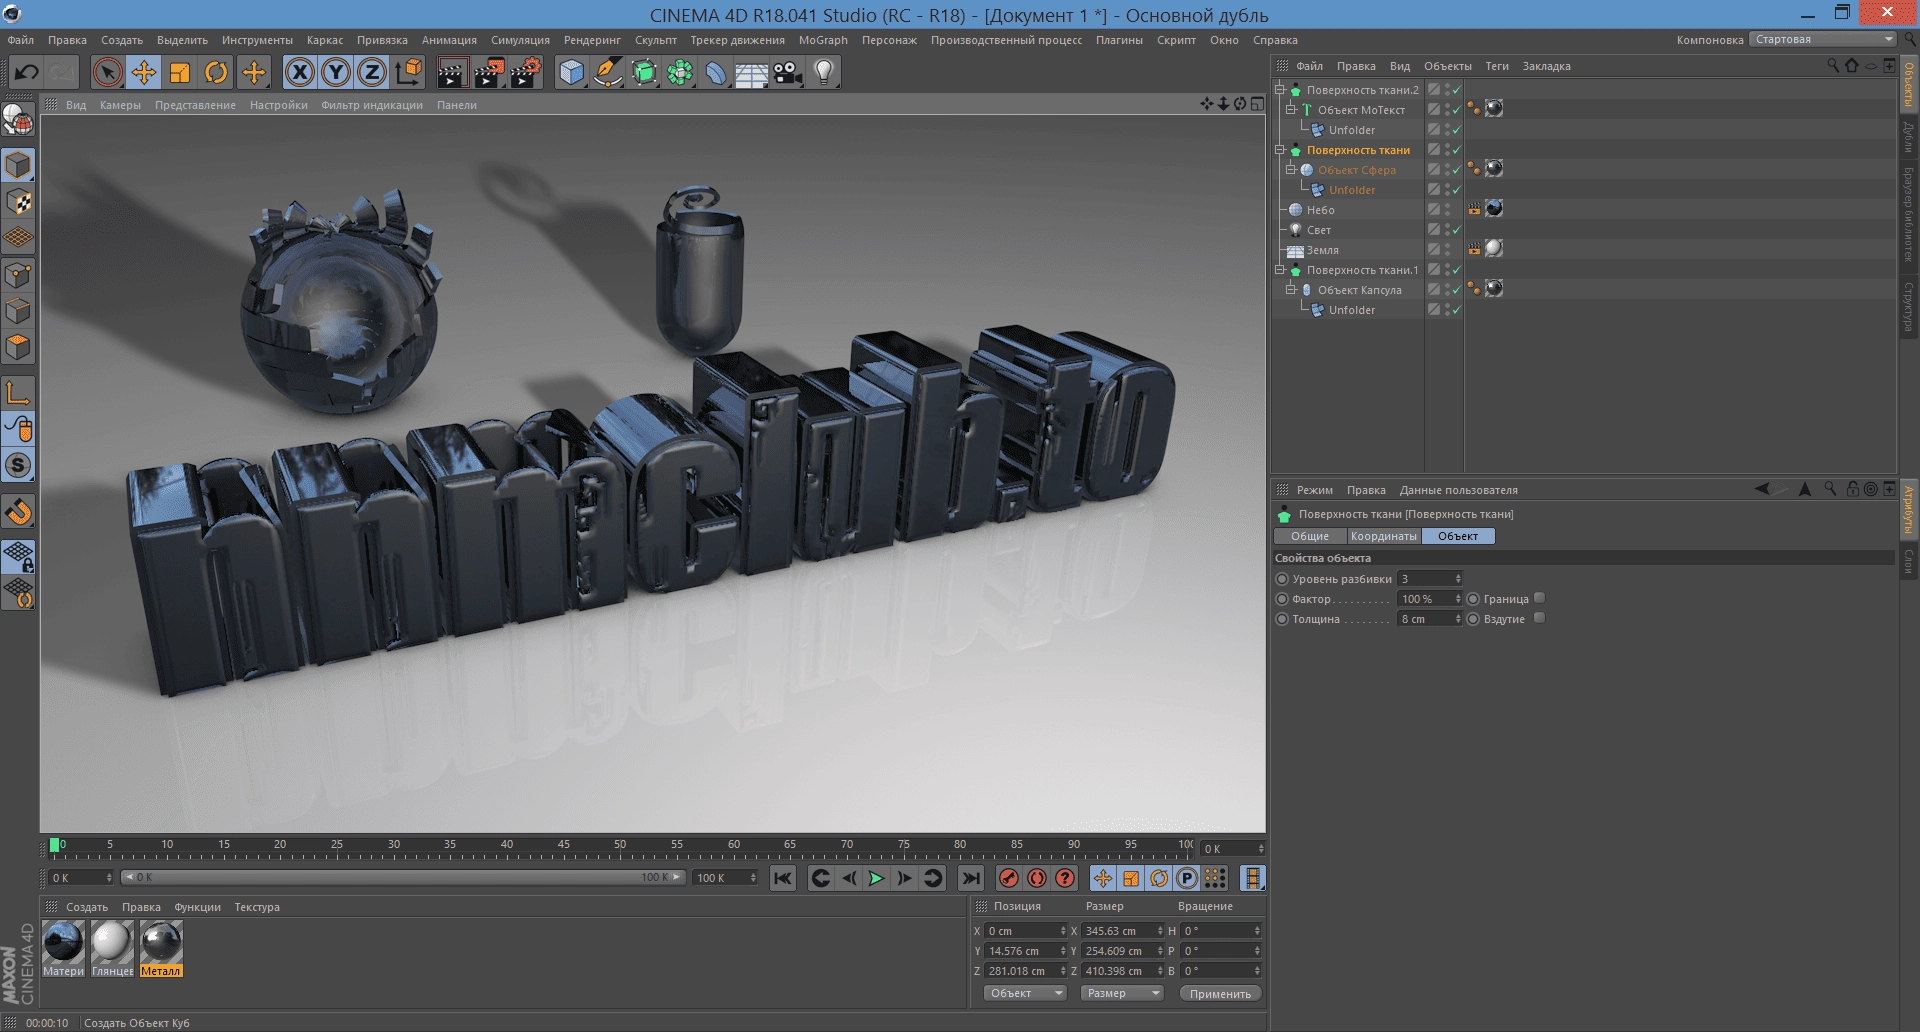The image size is (1920, 1032).
Task: Select the Глянцевый white material thumbnail
Action: 112,942
